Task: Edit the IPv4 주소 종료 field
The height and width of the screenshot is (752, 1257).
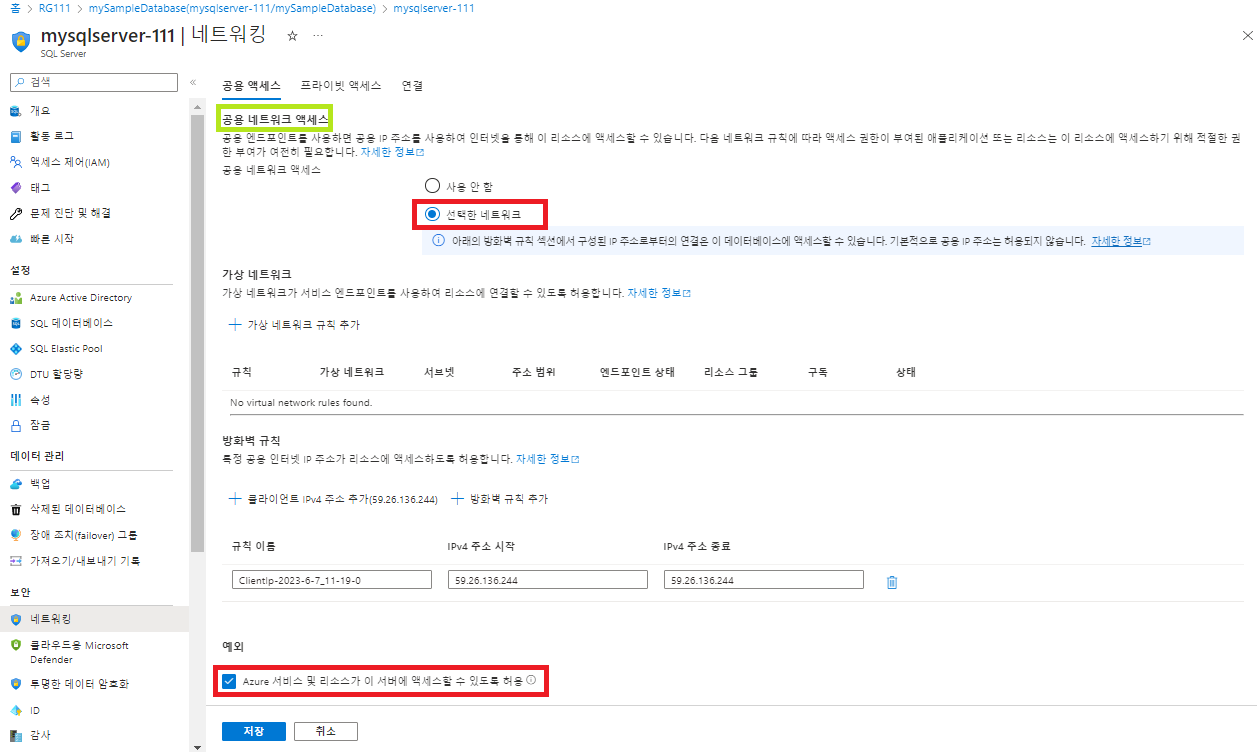Action: [x=764, y=580]
